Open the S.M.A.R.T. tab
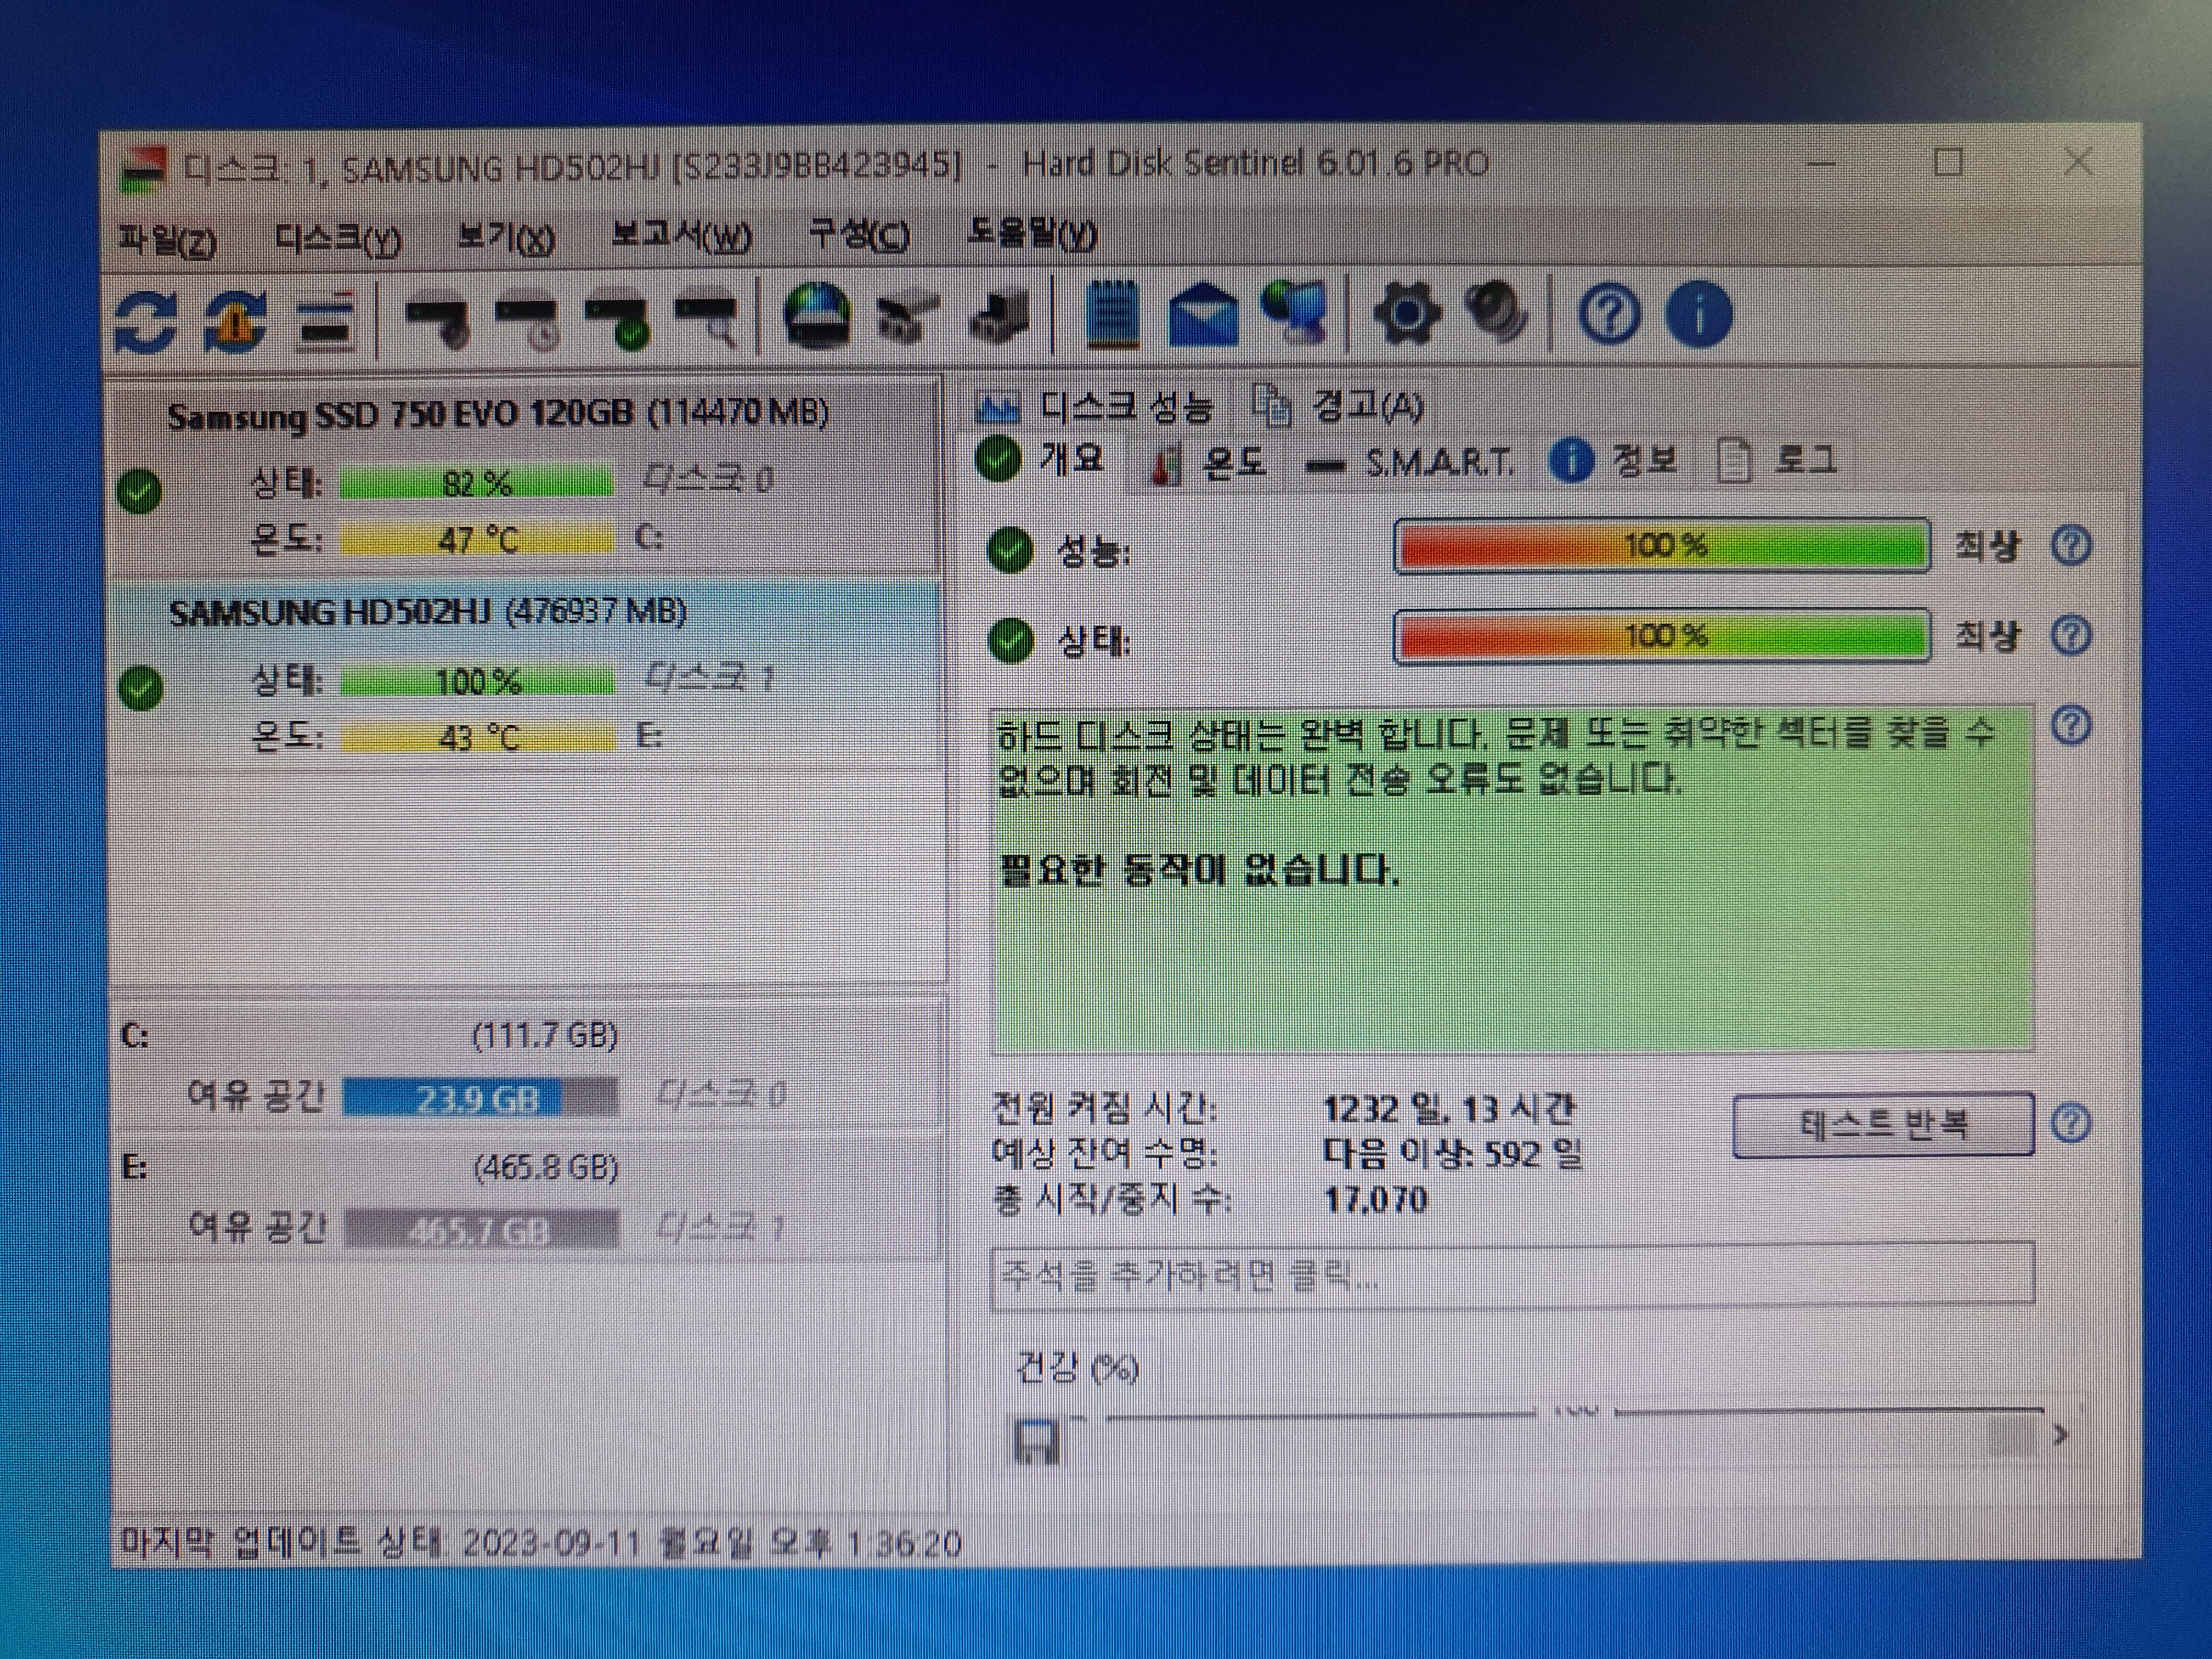2212x1659 pixels. 1411,462
